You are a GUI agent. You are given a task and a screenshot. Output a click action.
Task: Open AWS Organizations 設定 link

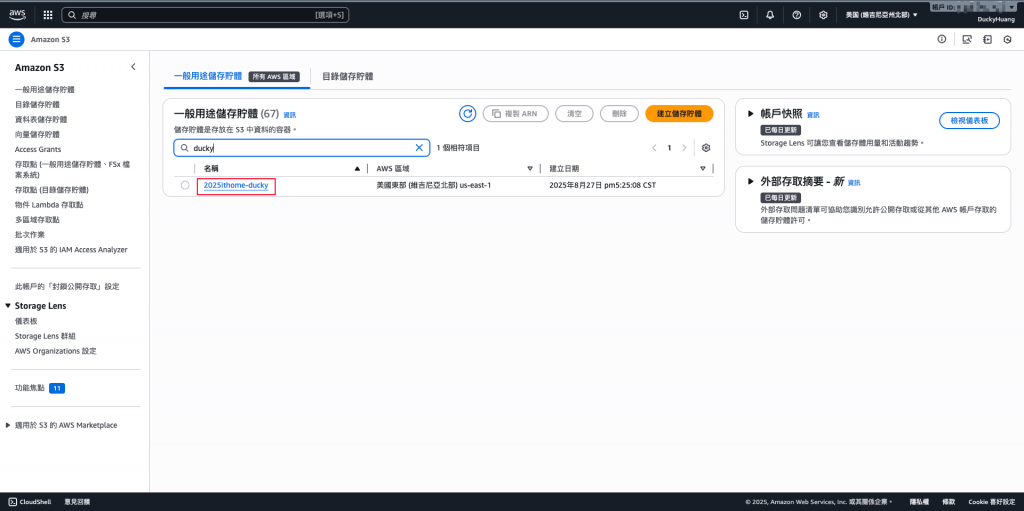56,351
